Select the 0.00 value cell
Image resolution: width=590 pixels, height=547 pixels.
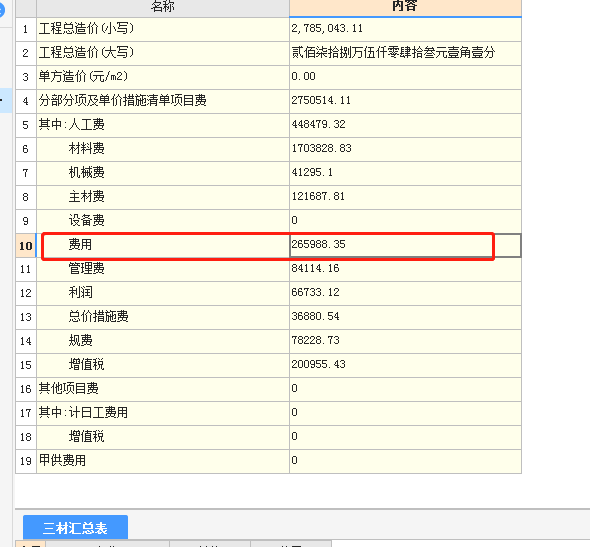405,77
